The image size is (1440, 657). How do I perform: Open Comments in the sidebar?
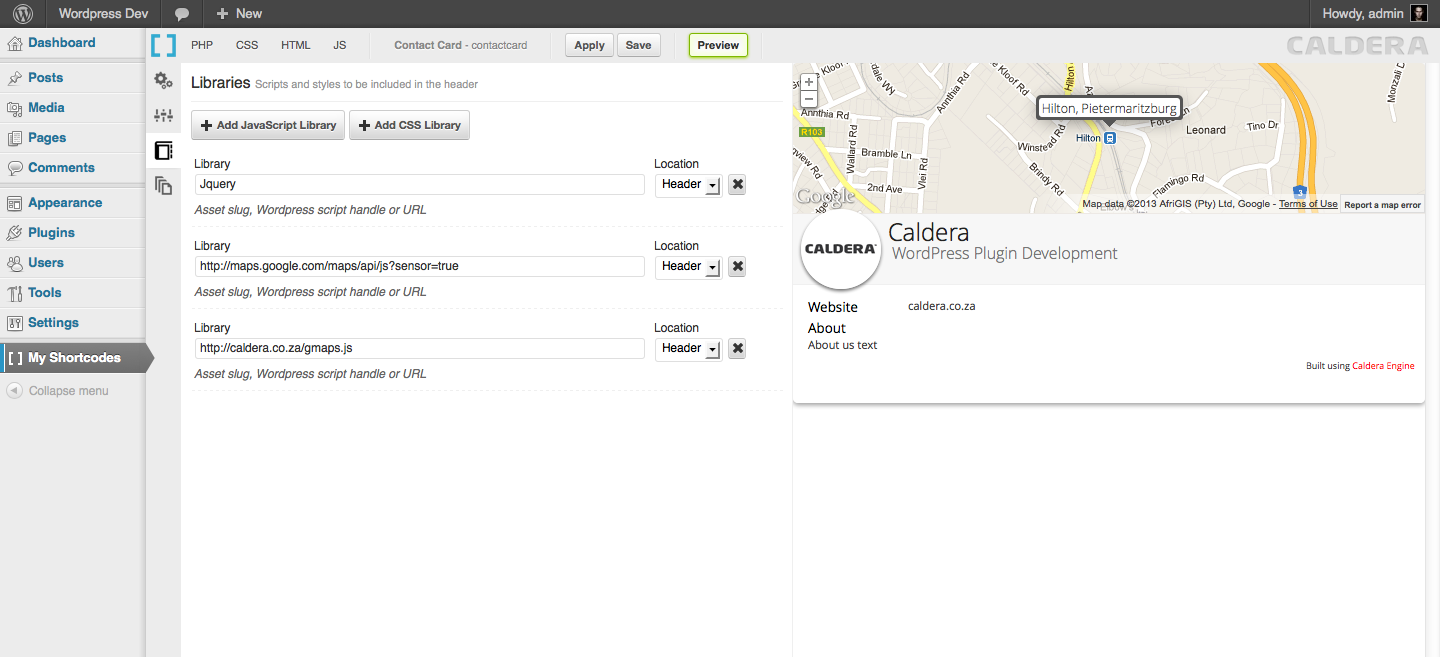tap(61, 168)
